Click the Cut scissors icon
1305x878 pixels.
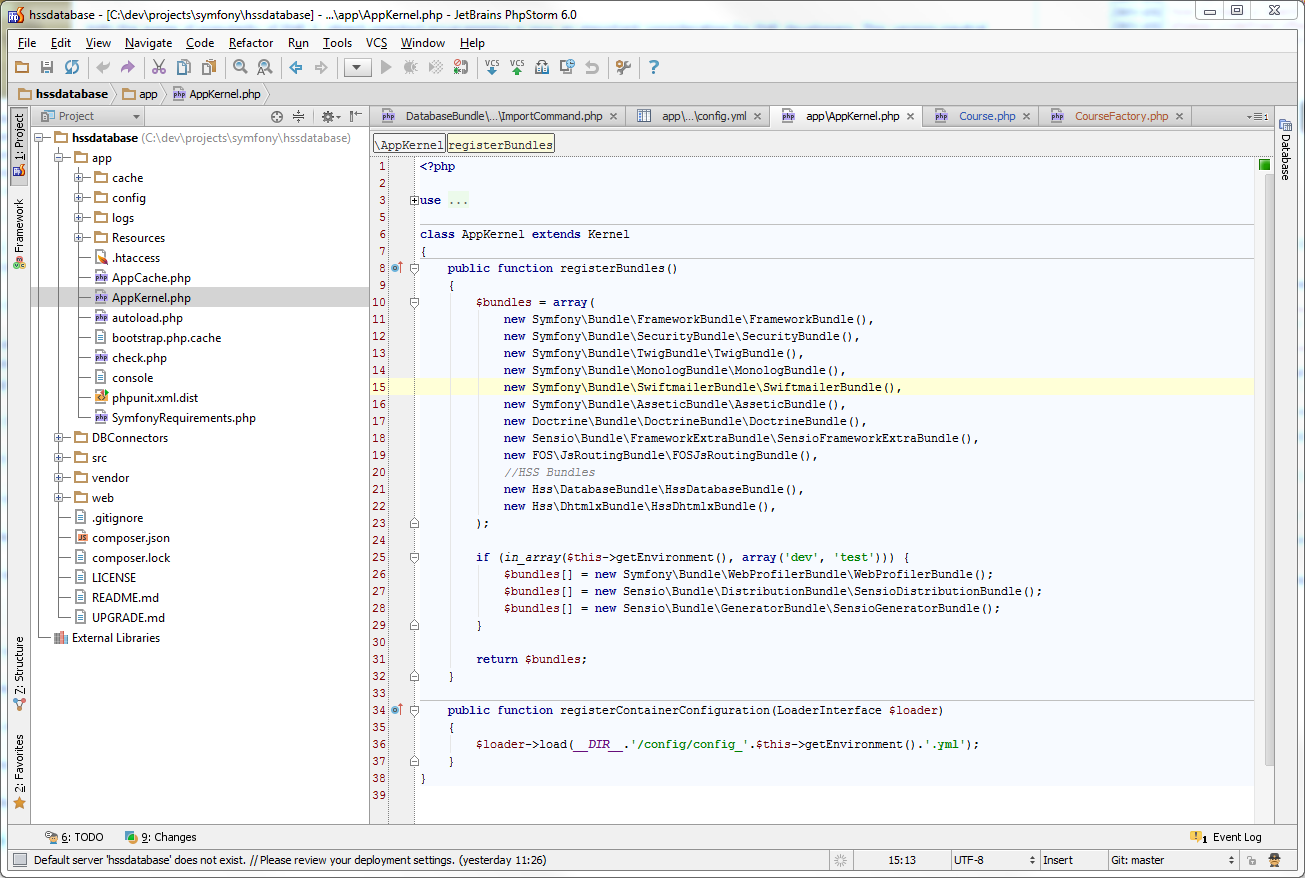(158, 67)
